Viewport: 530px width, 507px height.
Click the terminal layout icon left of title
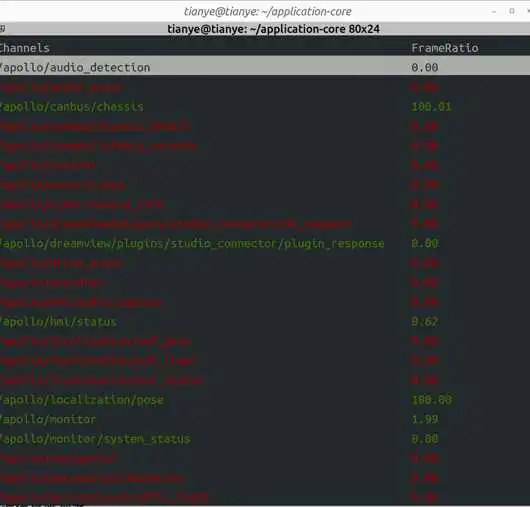coord(3,29)
